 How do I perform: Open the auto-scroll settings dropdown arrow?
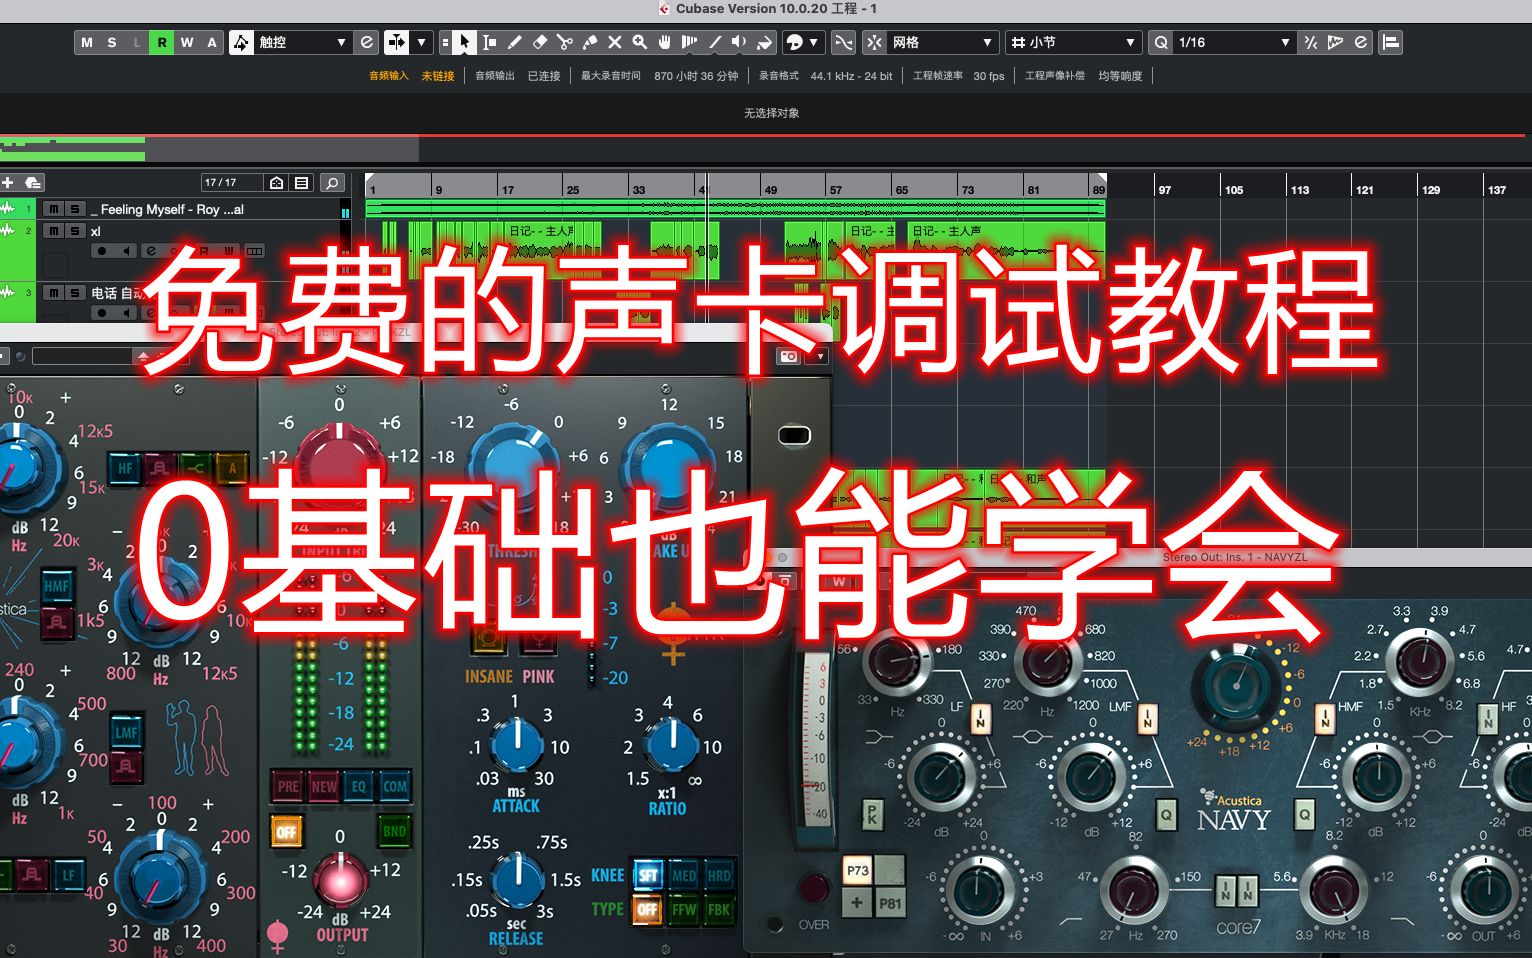[x=421, y=42]
